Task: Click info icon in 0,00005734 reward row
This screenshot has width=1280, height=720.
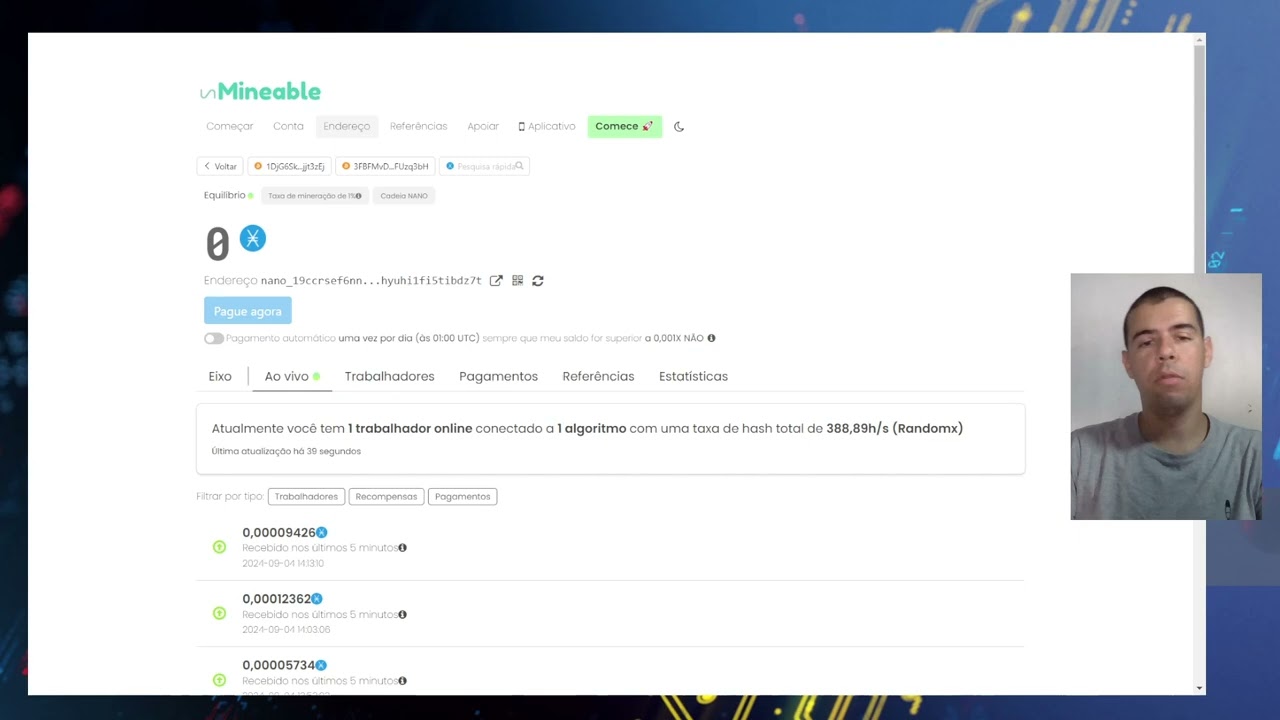Action: pyautogui.click(x=402, y=681)
